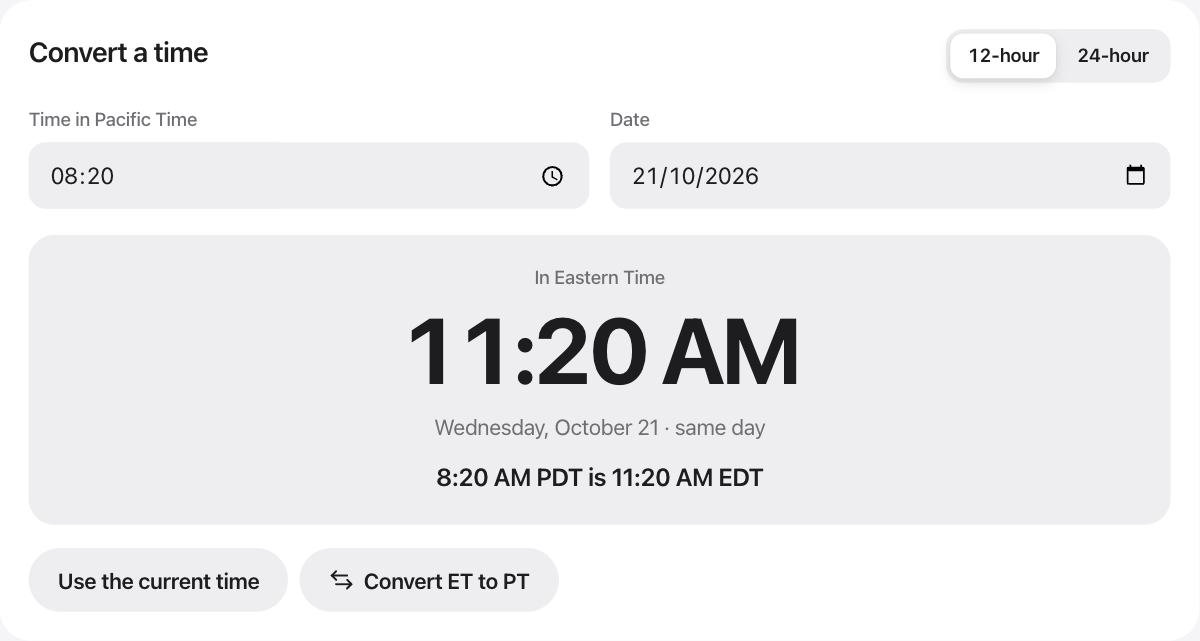This screenshot has width=1200, height=641.
Task: Select the day segment 21 in date
Action: [x=645, y=176]
